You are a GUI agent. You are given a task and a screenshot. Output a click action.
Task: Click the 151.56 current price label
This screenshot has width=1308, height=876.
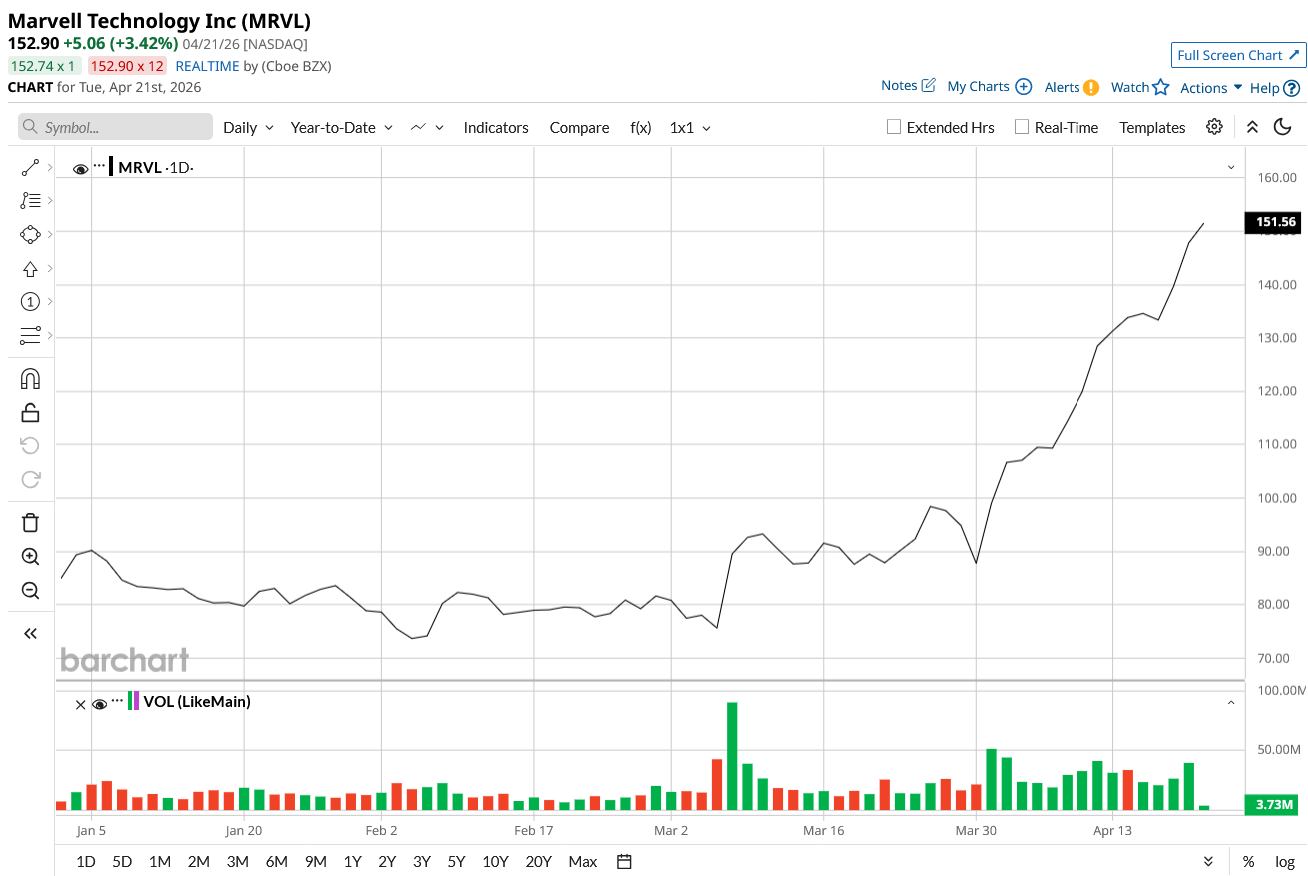click(1272, 222)
